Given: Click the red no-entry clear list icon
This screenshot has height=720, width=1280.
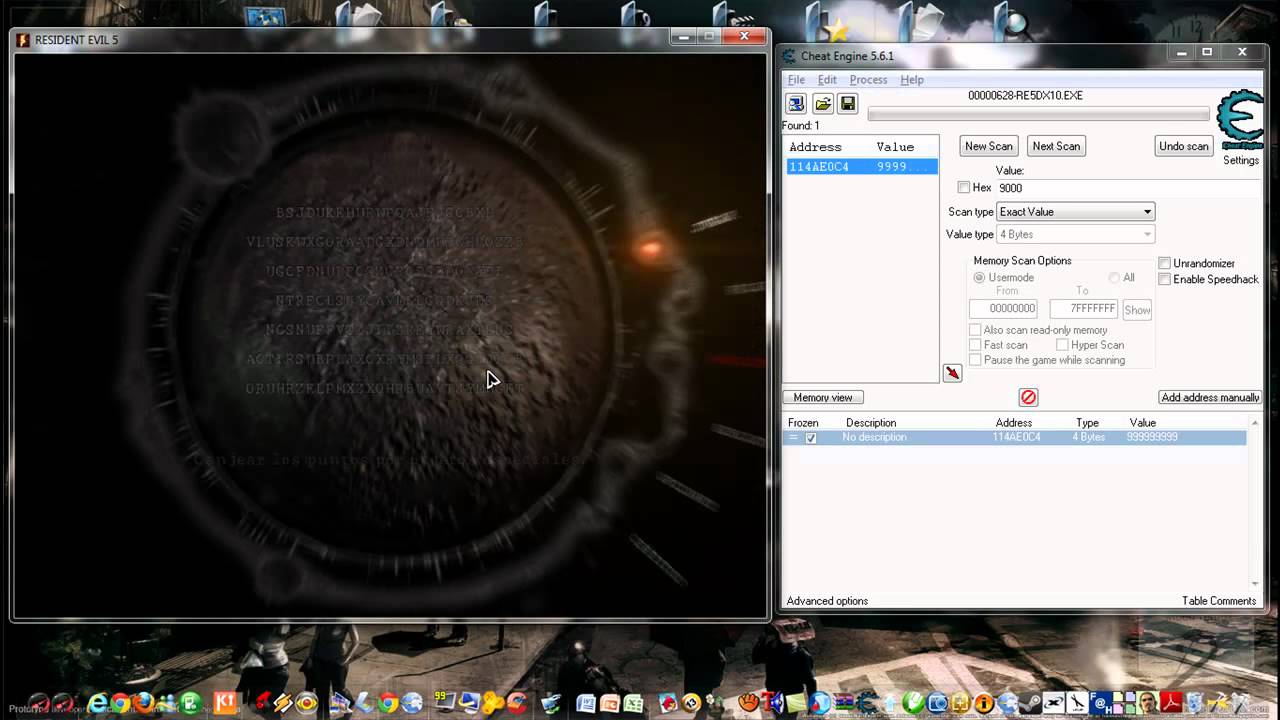Looking at the screenshot, I should coord(1028,397).
